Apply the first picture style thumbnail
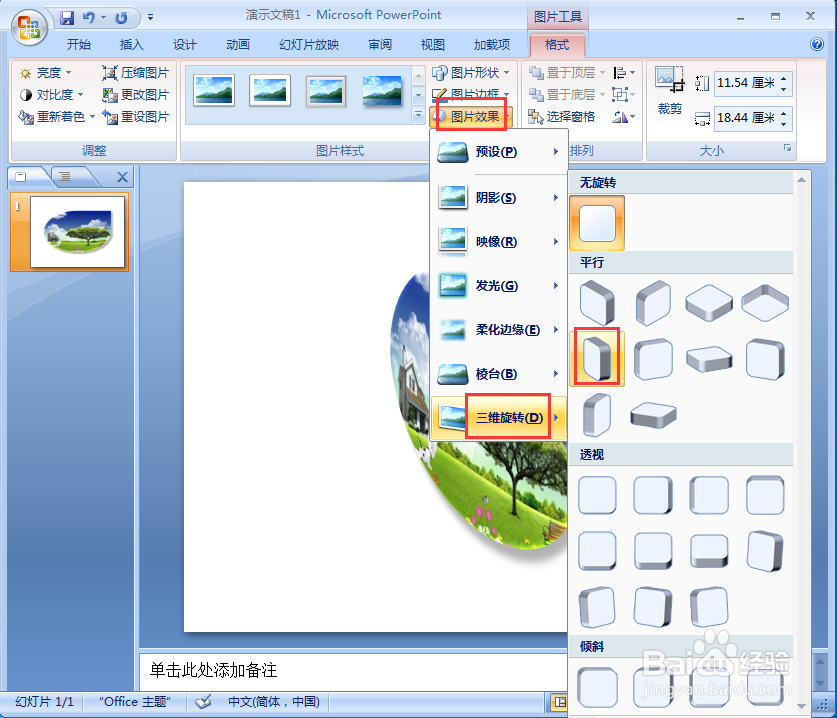This screenshot has height=718, width=837. pos(214,90)
